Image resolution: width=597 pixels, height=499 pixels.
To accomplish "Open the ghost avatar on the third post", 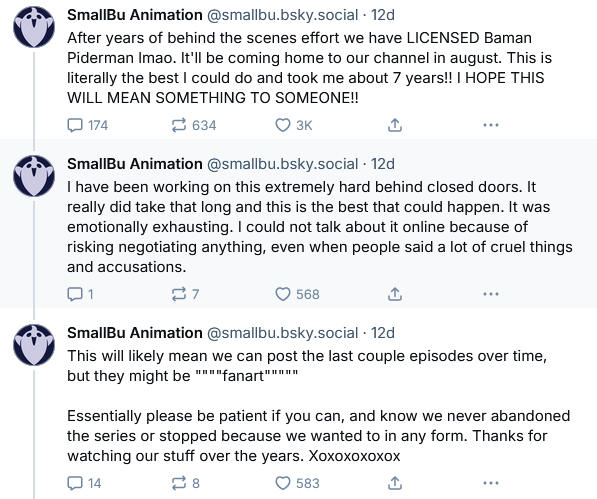I will pos(34,345).
